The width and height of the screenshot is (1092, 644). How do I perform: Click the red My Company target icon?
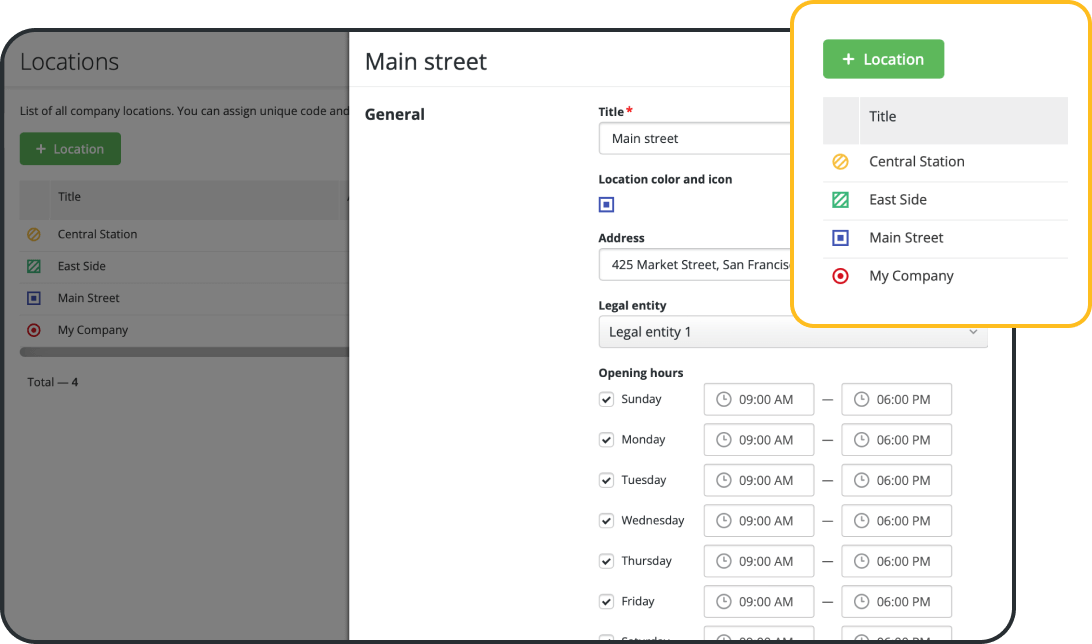pos(34,330)
